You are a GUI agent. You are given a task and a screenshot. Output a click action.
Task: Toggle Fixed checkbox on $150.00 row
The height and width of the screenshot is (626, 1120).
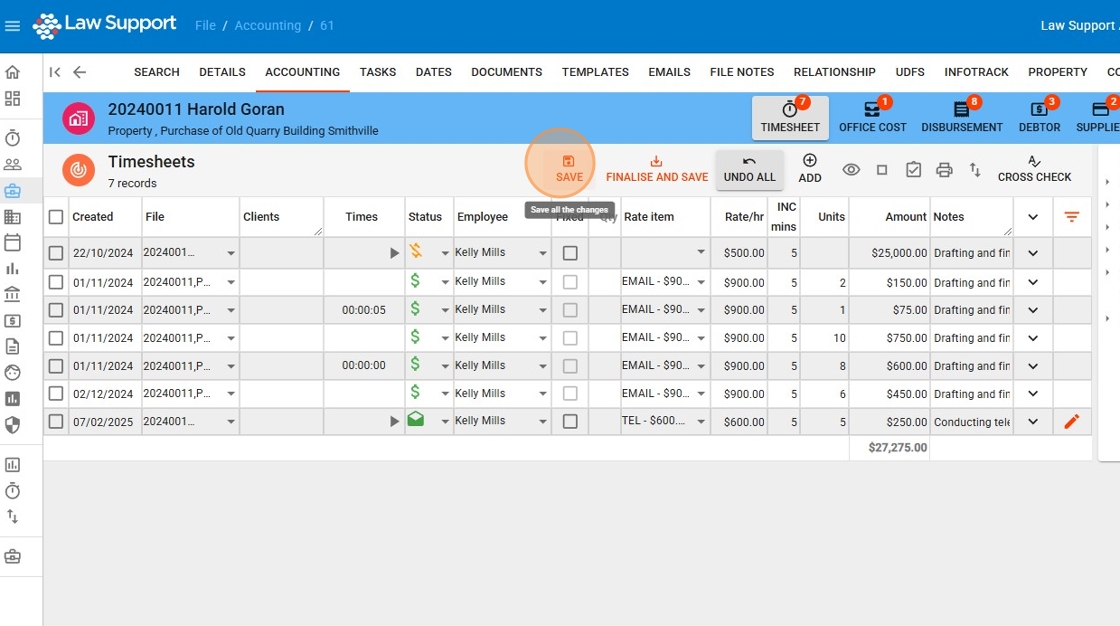[x=570, y=282]
